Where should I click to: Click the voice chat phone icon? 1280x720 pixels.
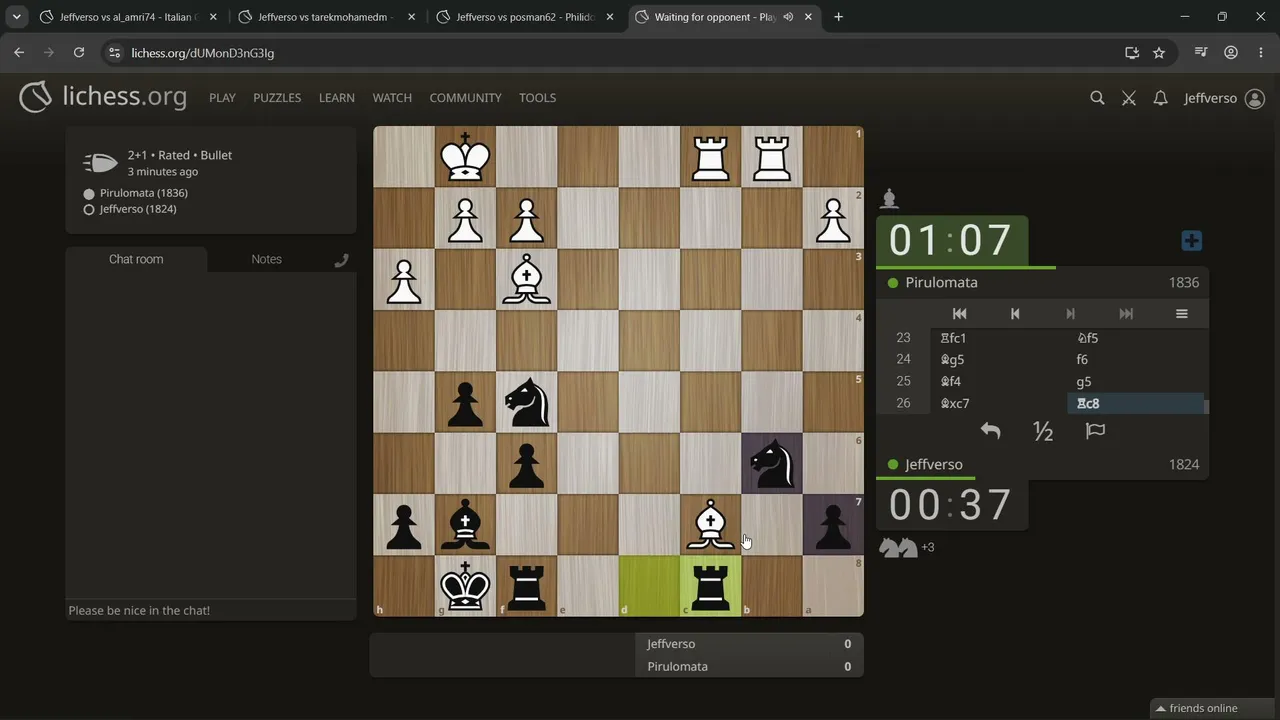point(341,260)
